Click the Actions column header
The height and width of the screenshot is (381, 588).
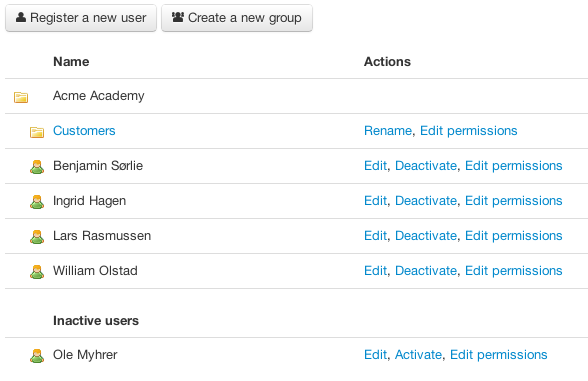pyautogui.click(x=387, y=62)
